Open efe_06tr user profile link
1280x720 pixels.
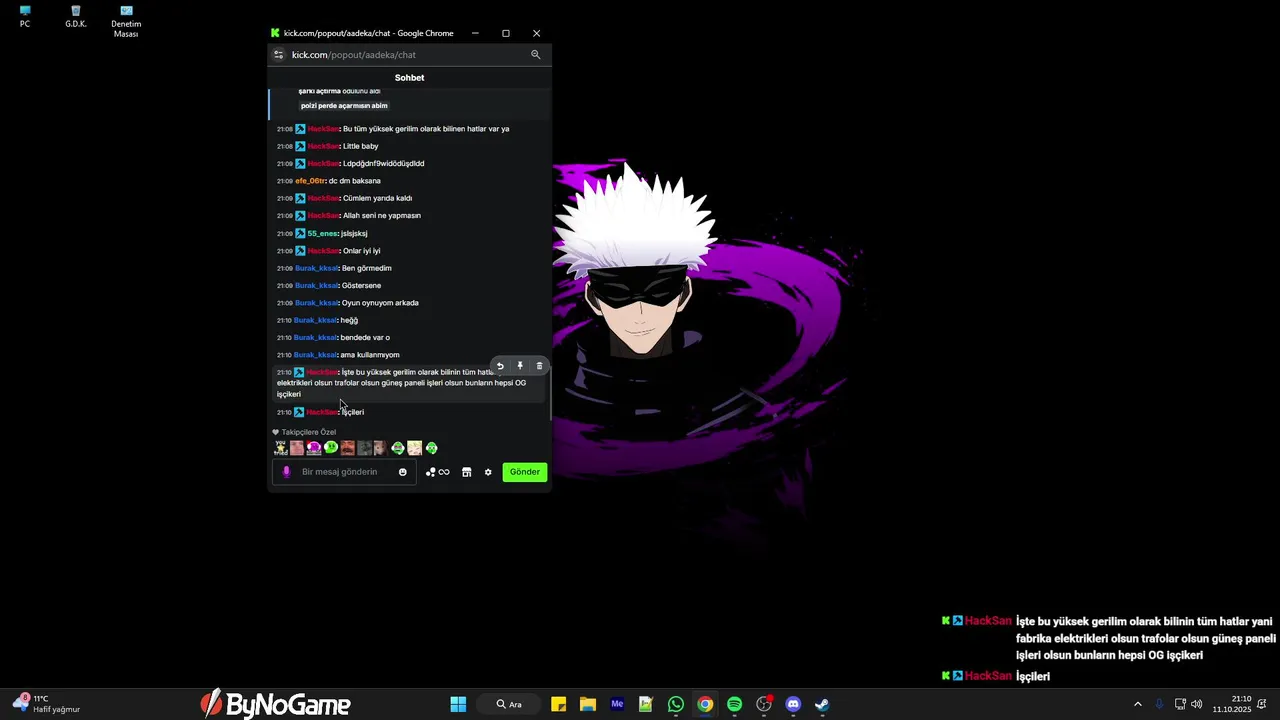tap(310, 181)
